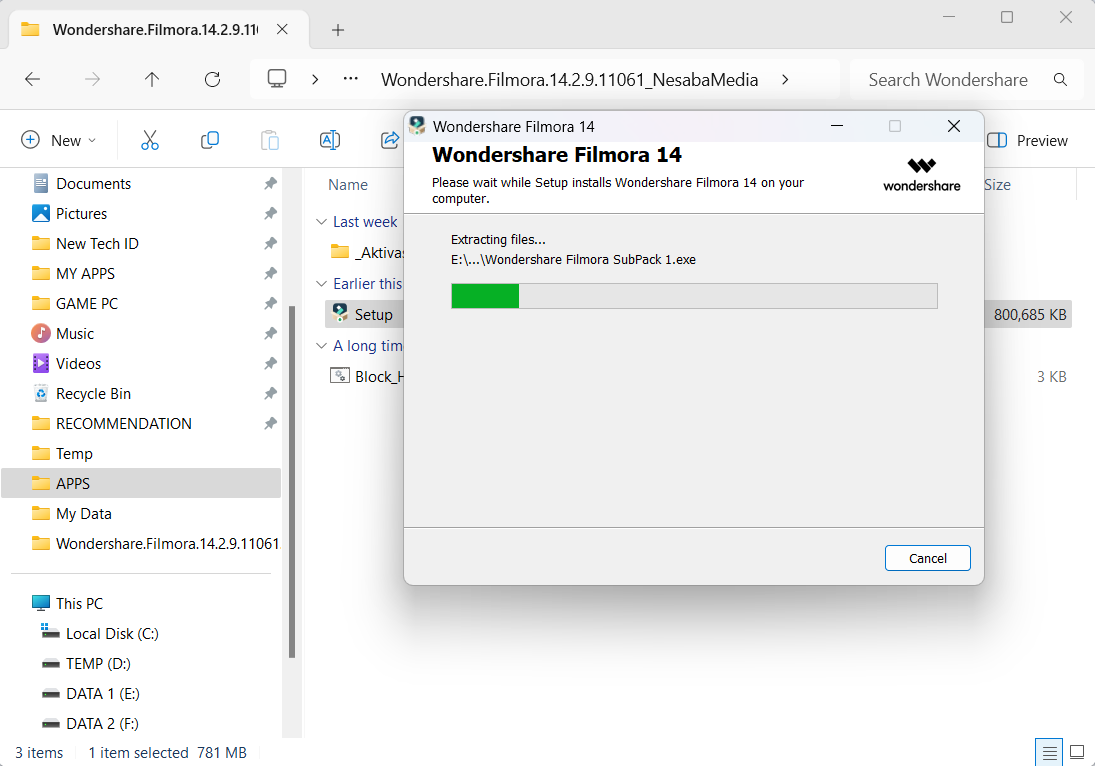Toggle the Preview pane

1028,140
